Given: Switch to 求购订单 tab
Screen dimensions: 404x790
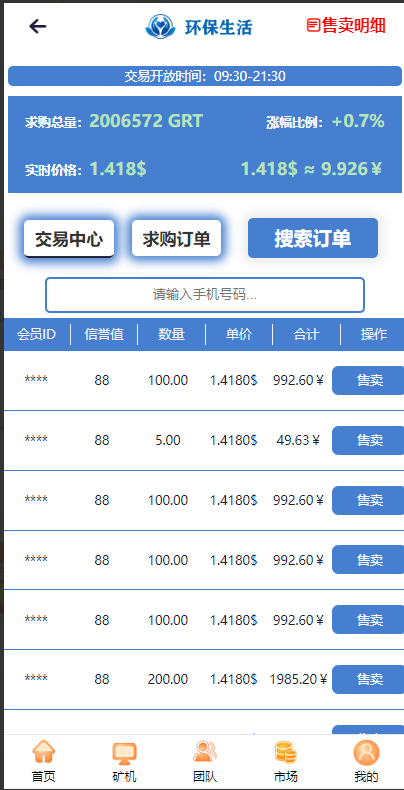Looking at the screenshot, I should click(176, 238).
